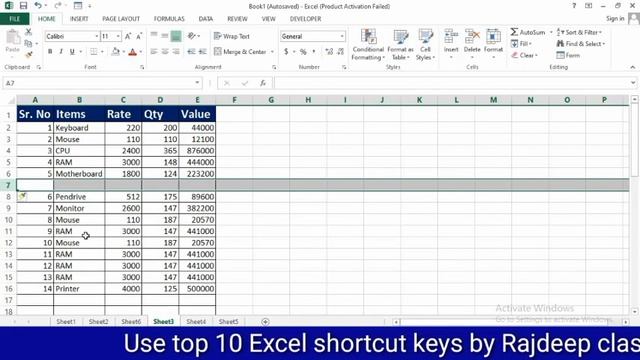Insert cells using the Insert button
The height and width of the screenshot is (360, 640).
451,44
